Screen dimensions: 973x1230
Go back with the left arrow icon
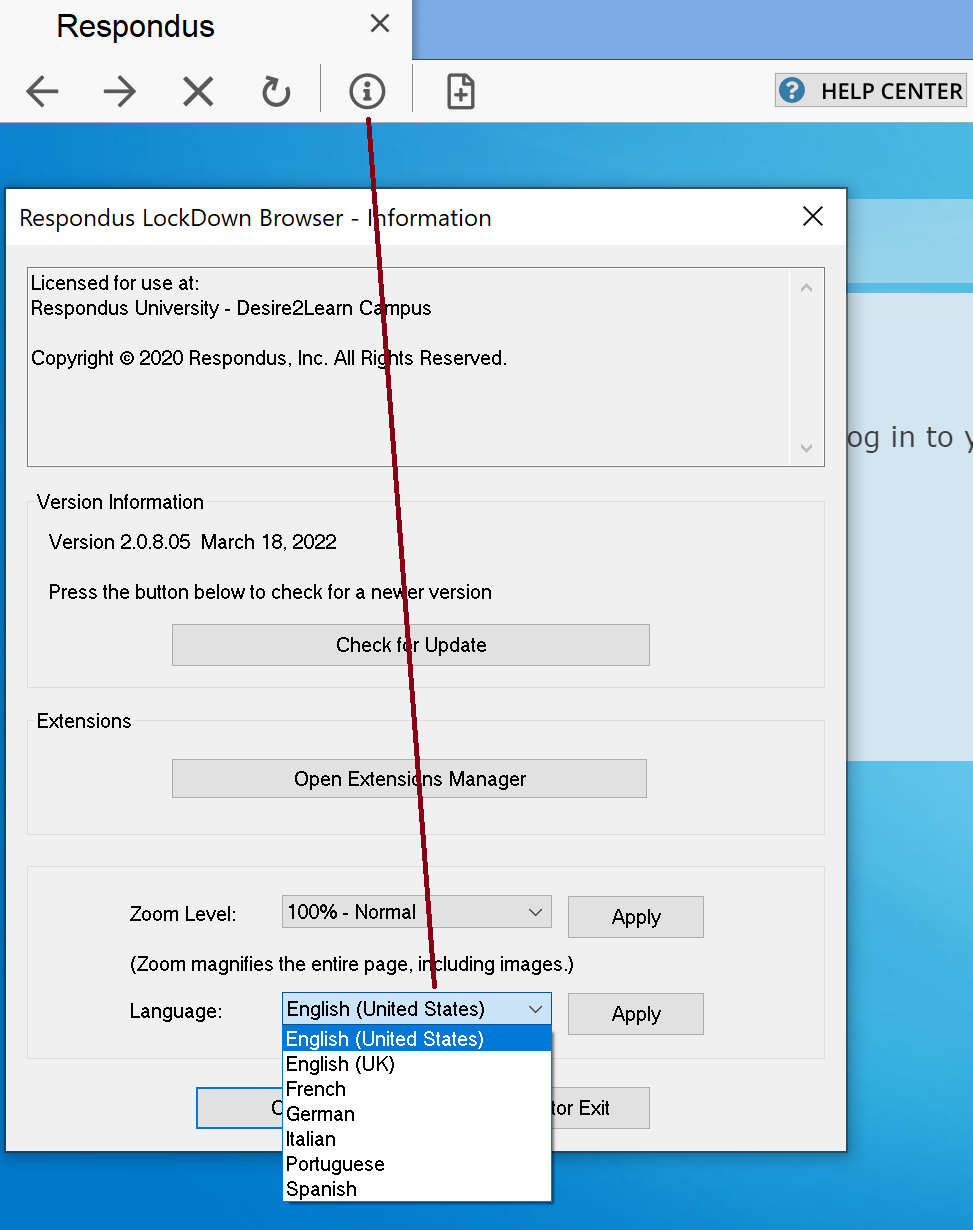[42, 92]
